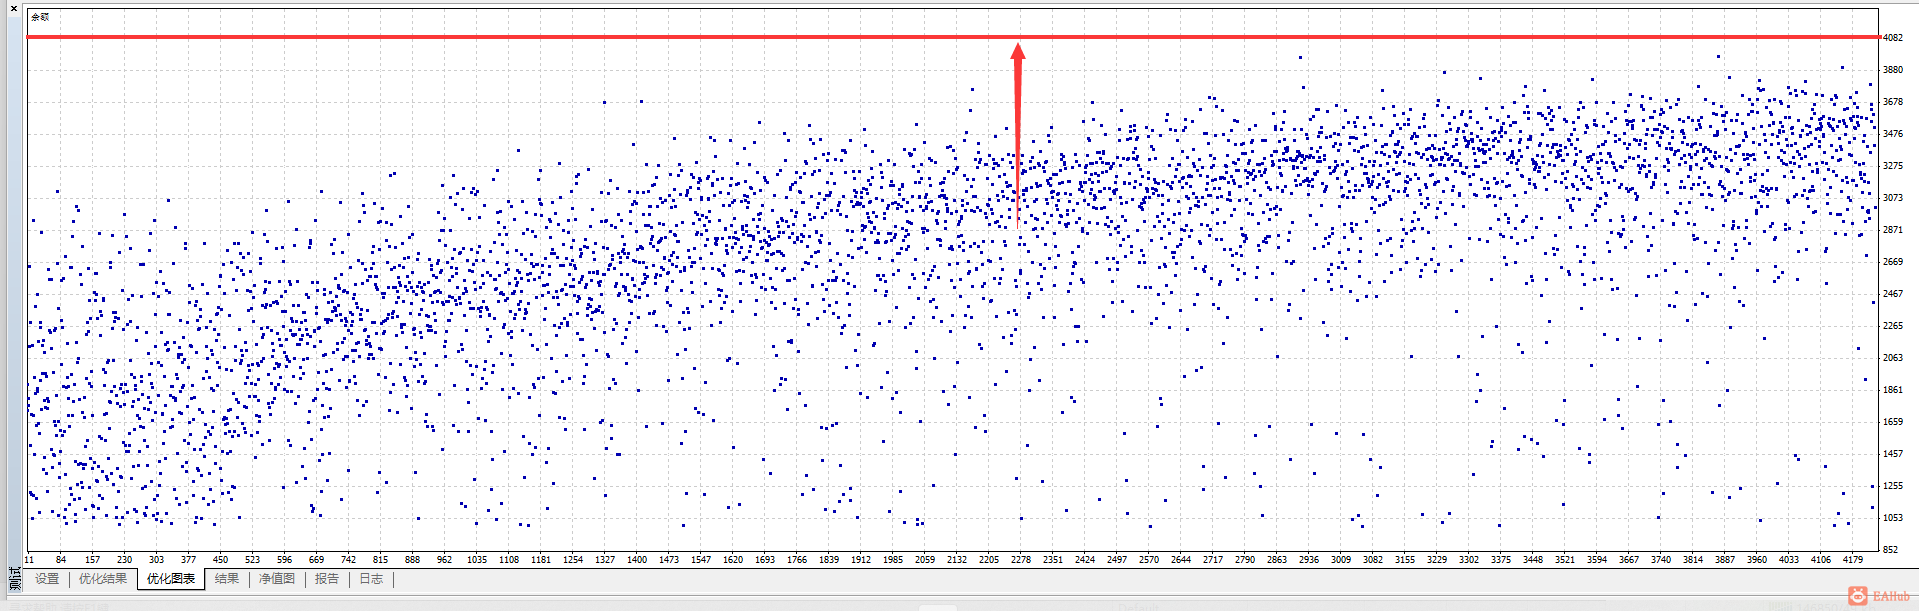Screen dimensions: 1919x611
Task: Open the 设置 tab
Action: tap(47, 579)
